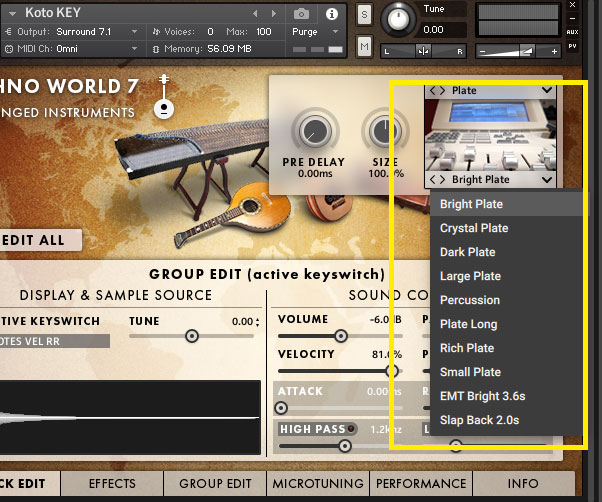Adjust the ATTACK slider handle
Screen dimensions: 602x502
tap(281, 408)
